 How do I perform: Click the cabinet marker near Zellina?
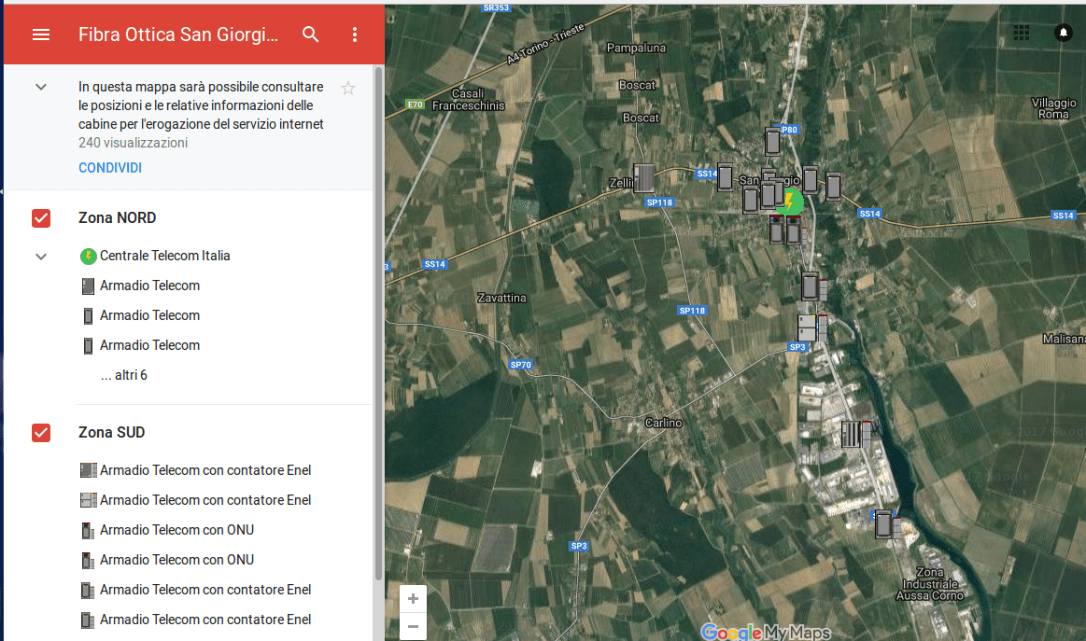pos(644,178)
